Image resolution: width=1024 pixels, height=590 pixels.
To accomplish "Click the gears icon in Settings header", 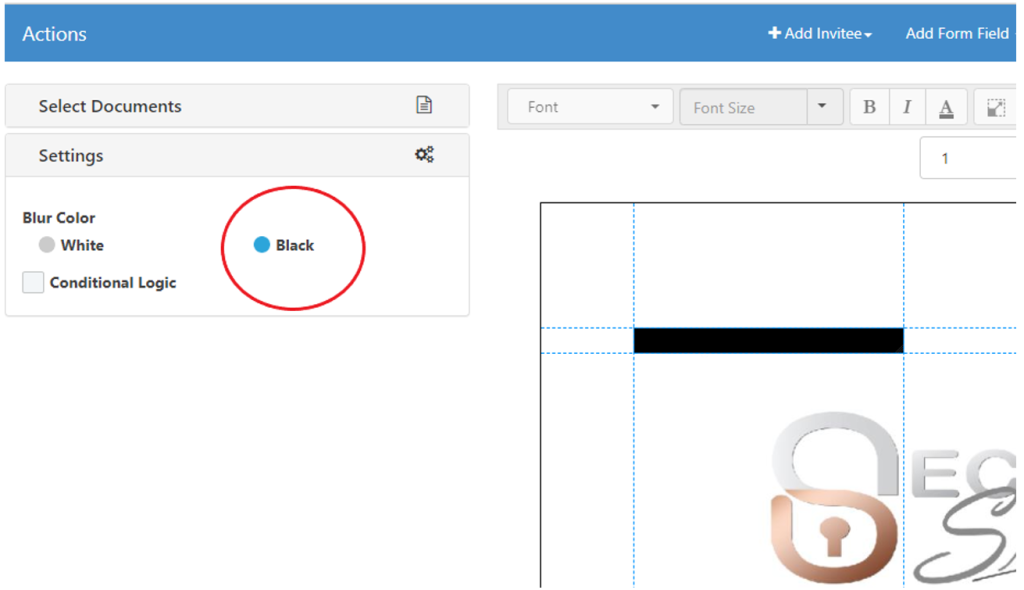I will pyautogui.click(x=424, y=155).
